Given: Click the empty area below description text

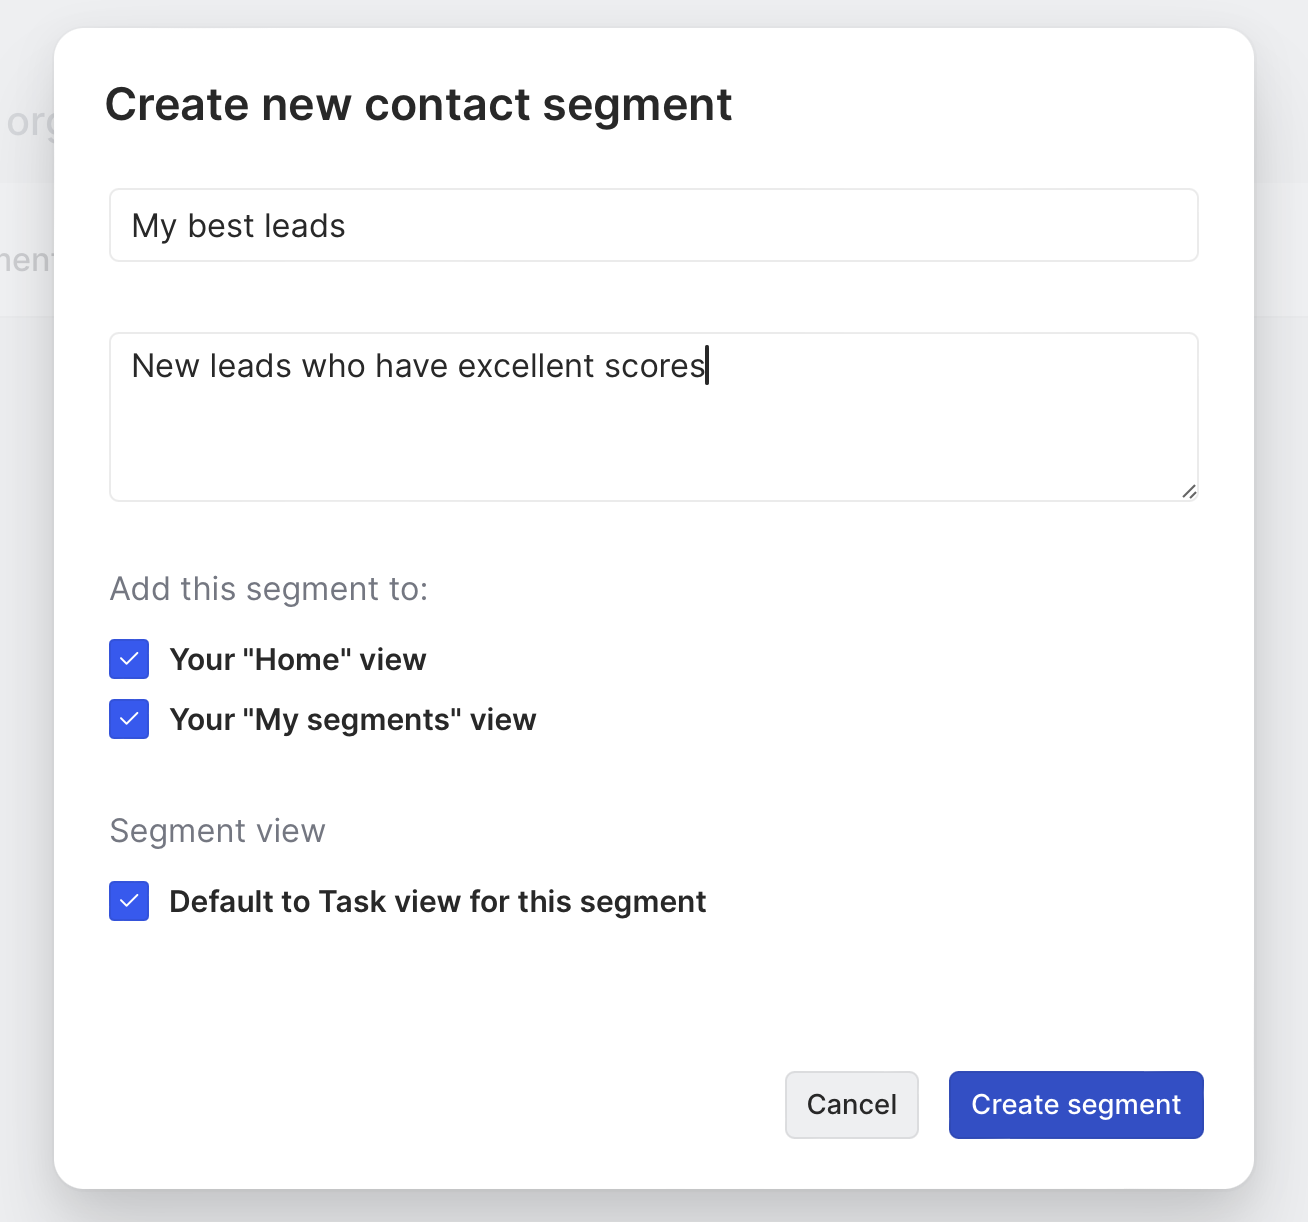Looking at the screenshot, I should [x=652, y=450].
